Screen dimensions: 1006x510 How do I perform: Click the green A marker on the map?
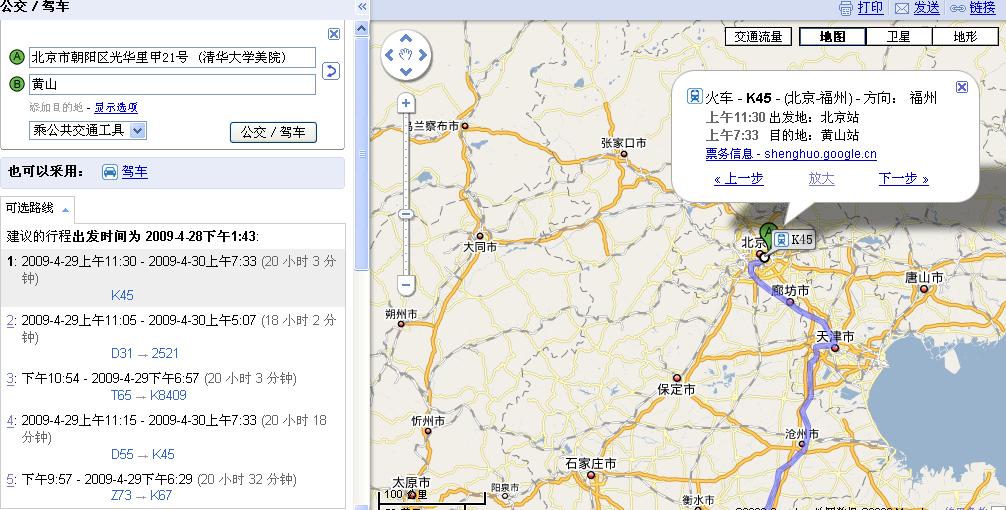coord(768,234)
